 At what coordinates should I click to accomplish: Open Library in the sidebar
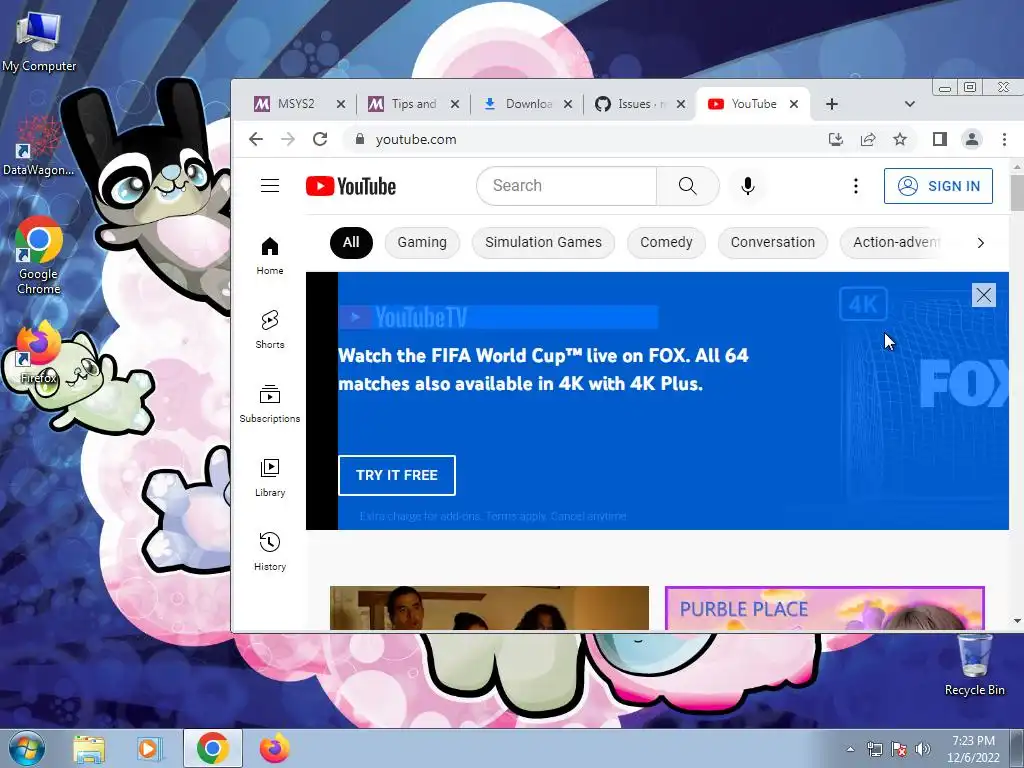tap(270, 478)
